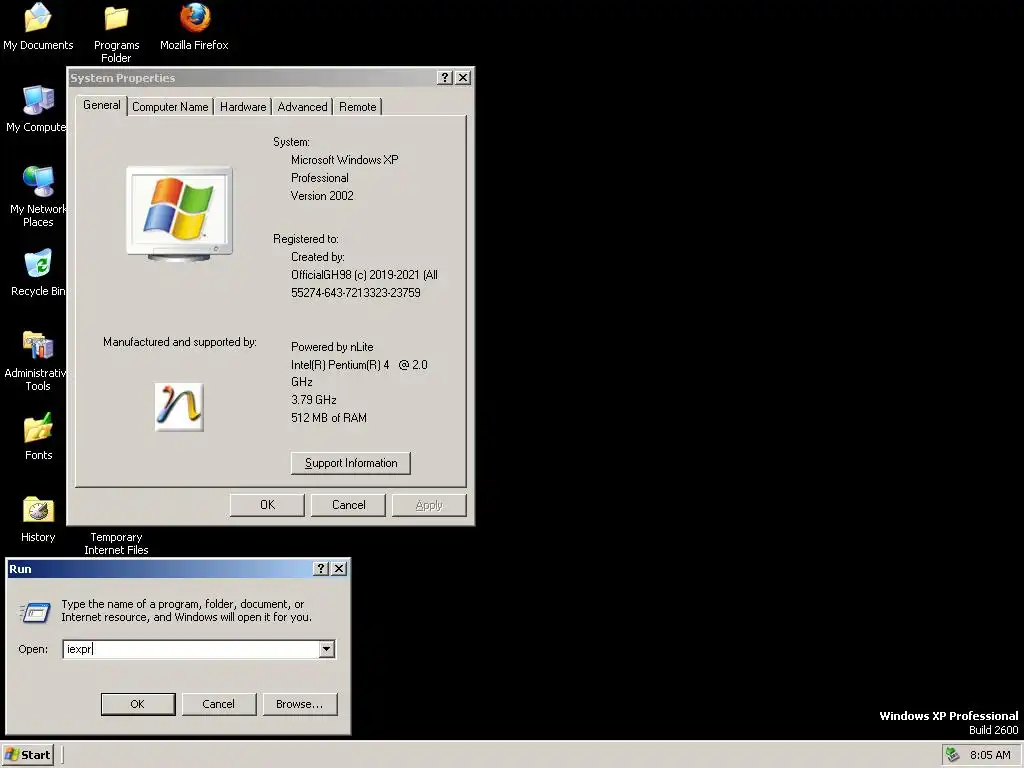1024x768 pixels.
Task: Open the Advanced tab
Action: click(302, 106)
